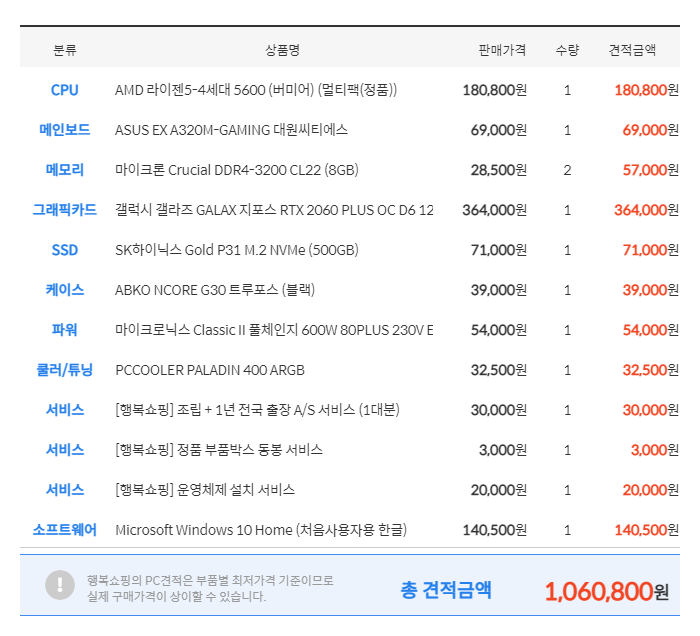The image size is (700, 636).
Task: Click the gray exclamation notice icon
Action: coord(60,585)
